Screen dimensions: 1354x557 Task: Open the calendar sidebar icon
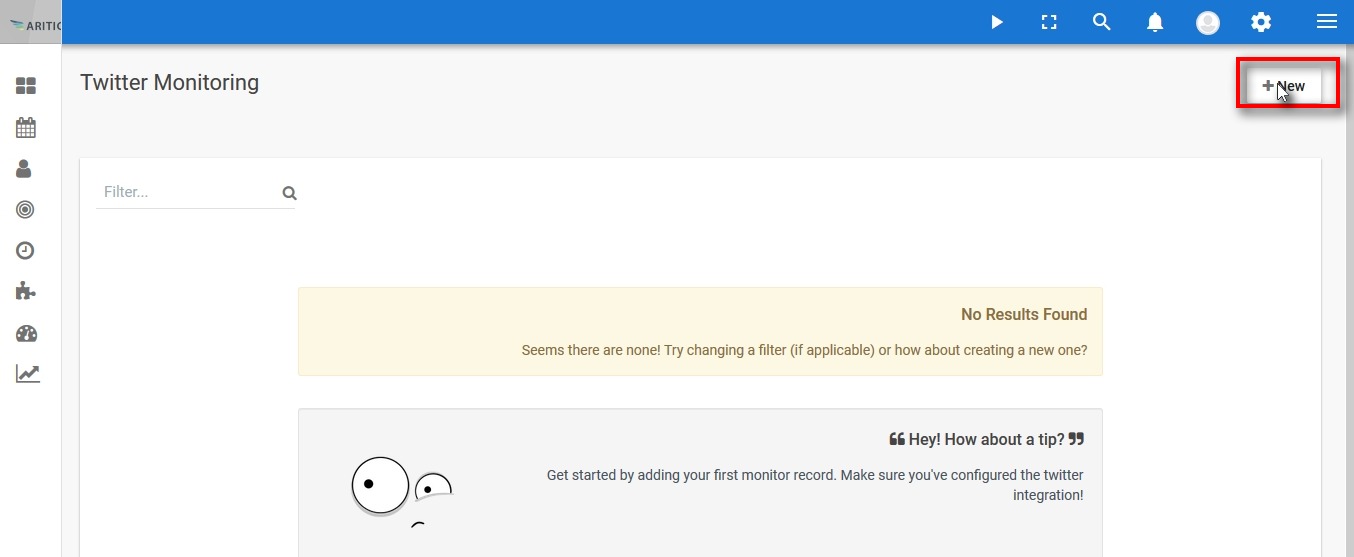pos(26,128)
